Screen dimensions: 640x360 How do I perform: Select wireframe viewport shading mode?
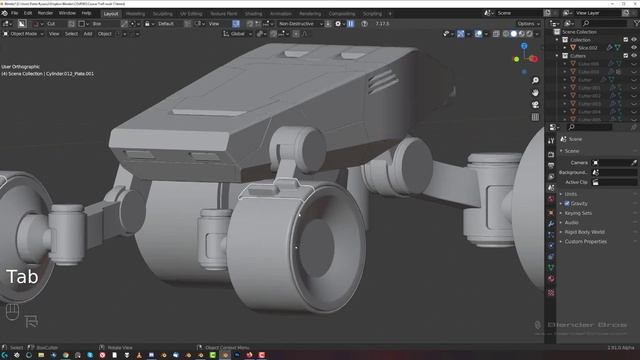tap(506, 34)
